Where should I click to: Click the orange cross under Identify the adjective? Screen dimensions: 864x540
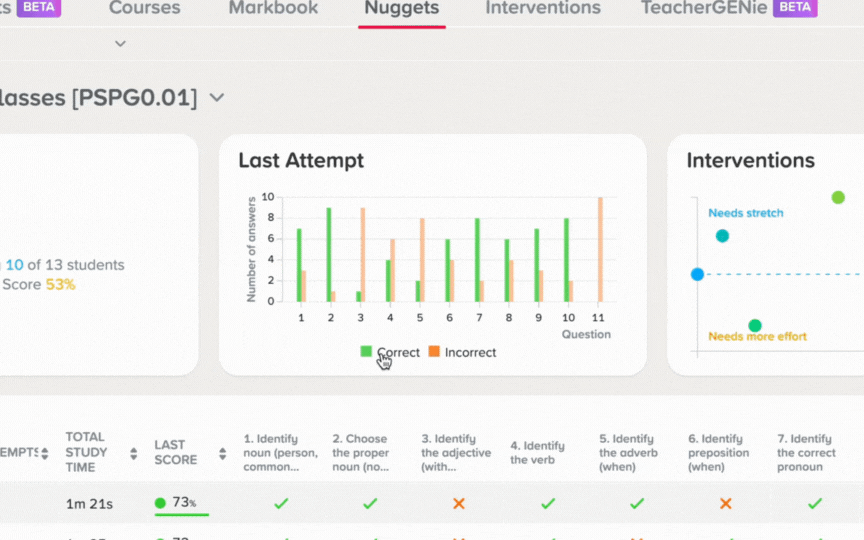click(459, 503)
